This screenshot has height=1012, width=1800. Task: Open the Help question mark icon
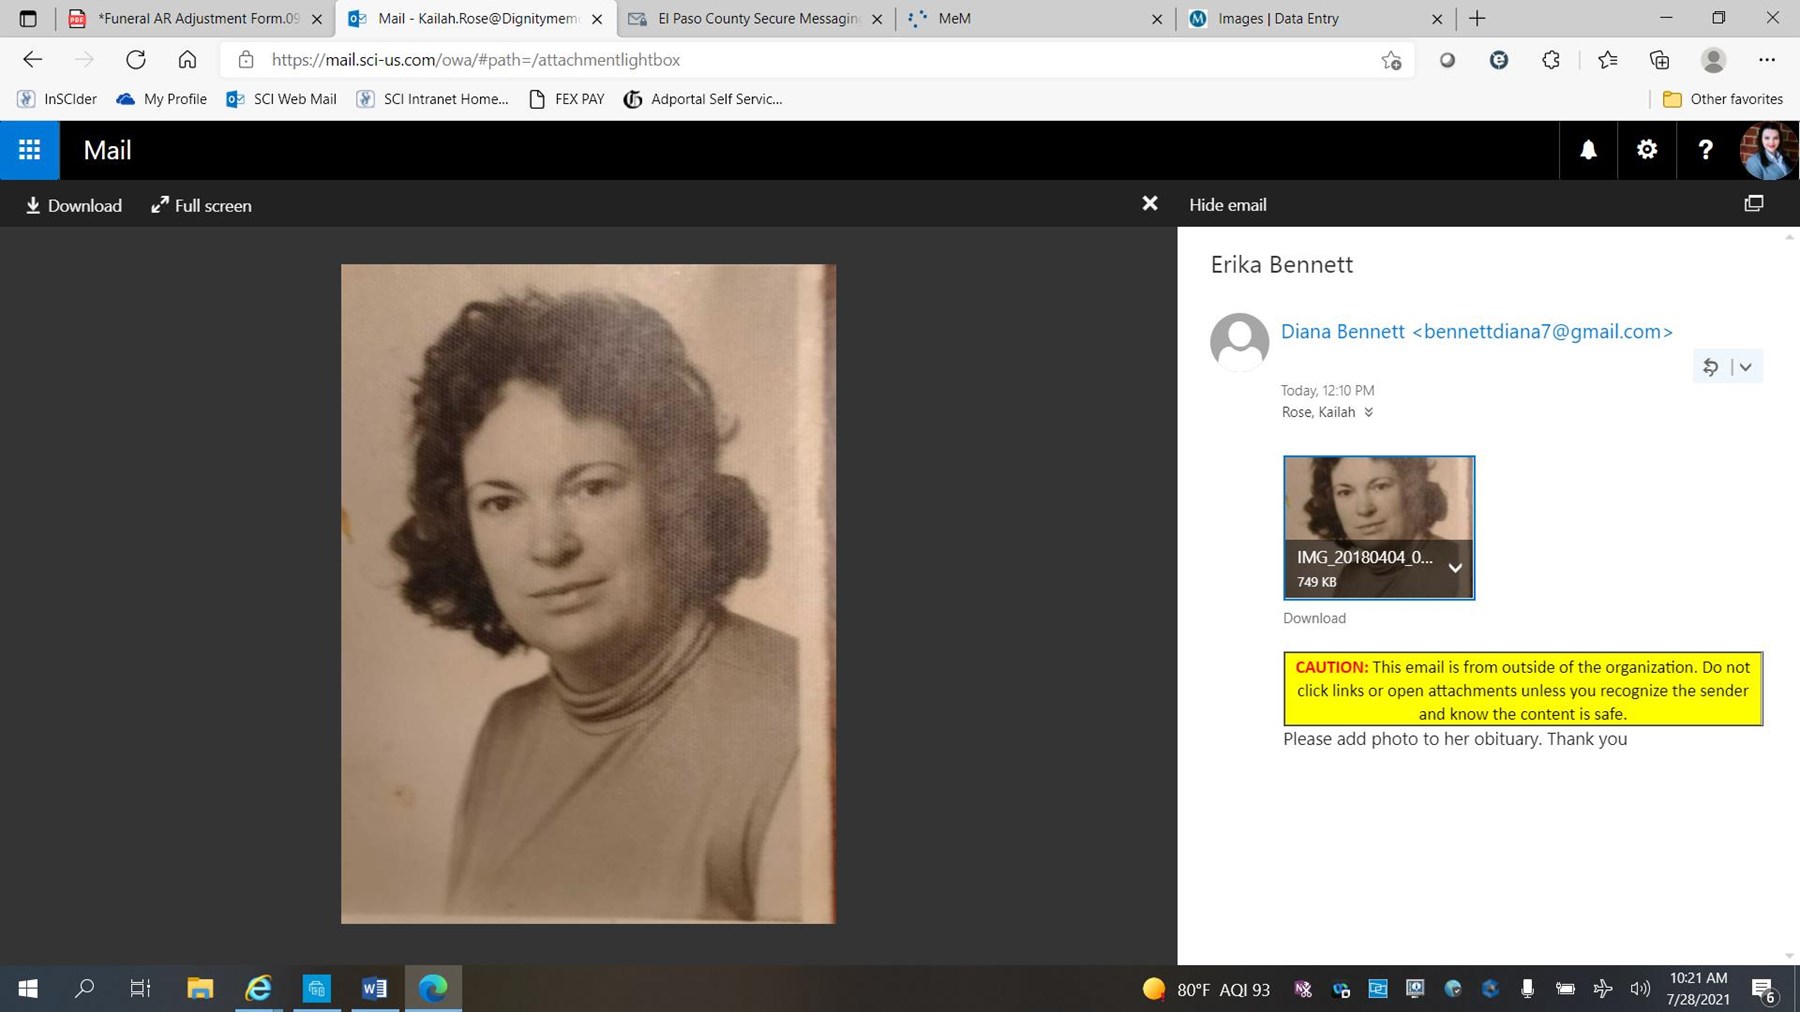point(1705,150)
